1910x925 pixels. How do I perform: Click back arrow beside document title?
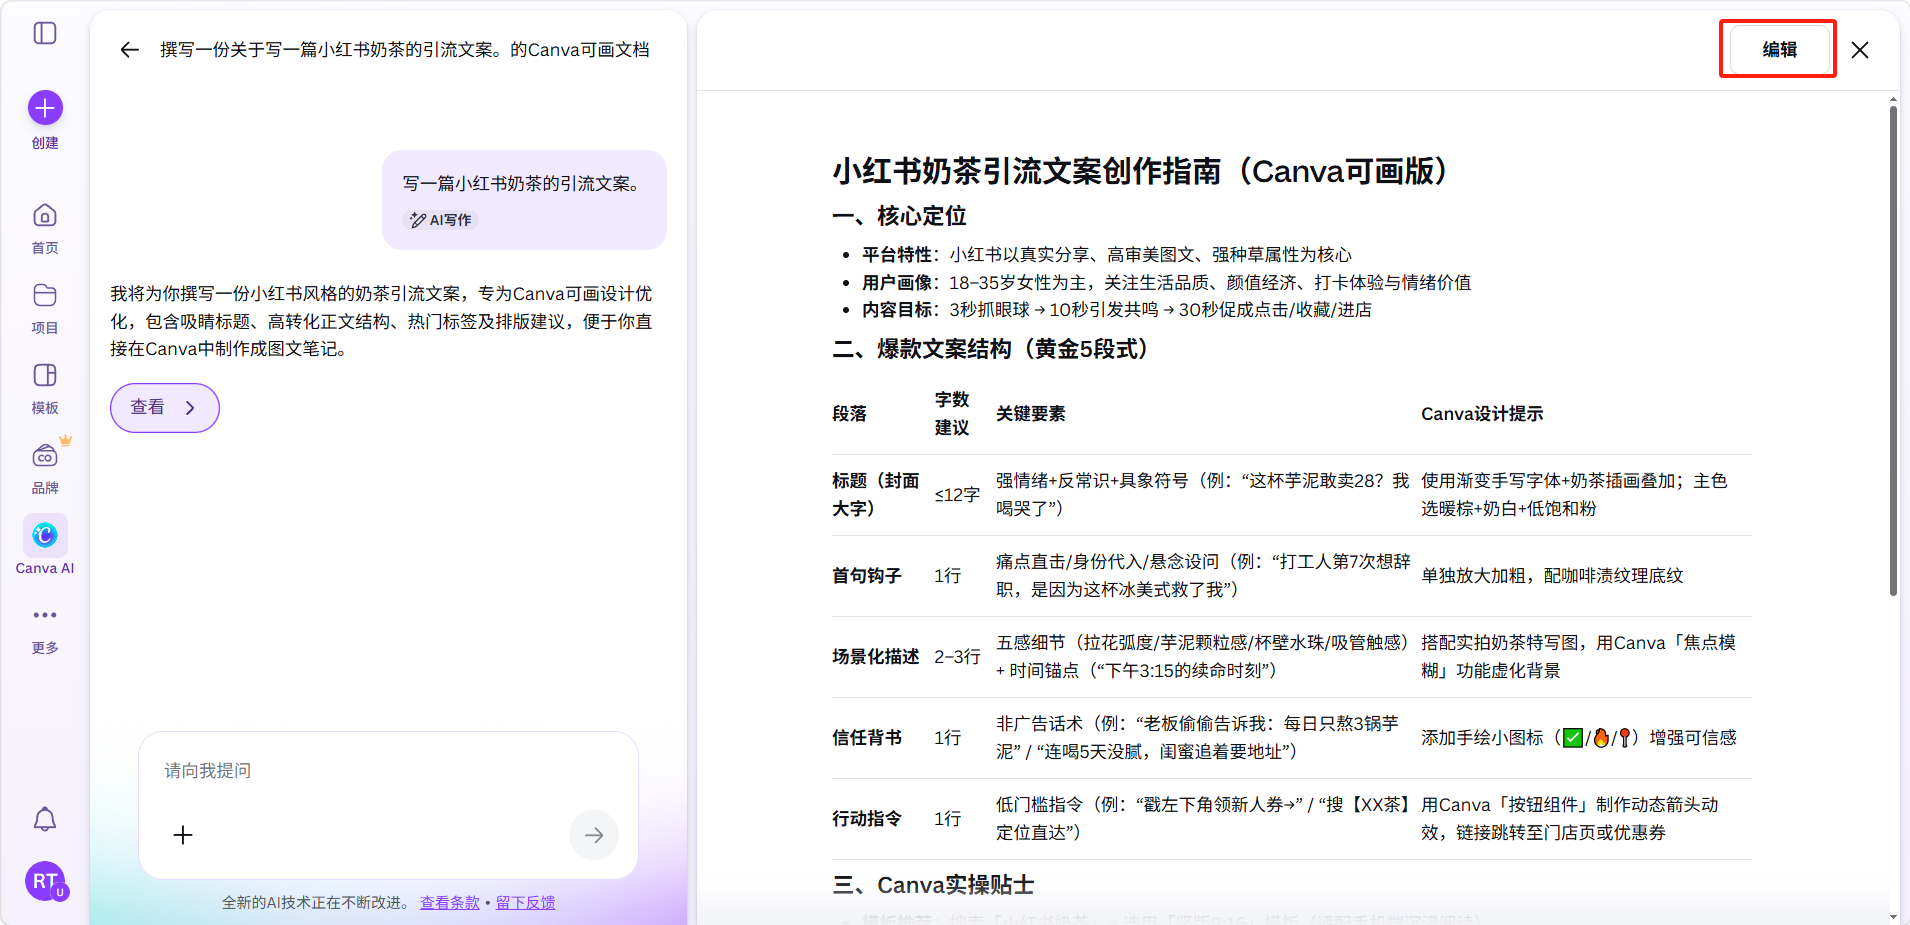click(x=129, y=50)
